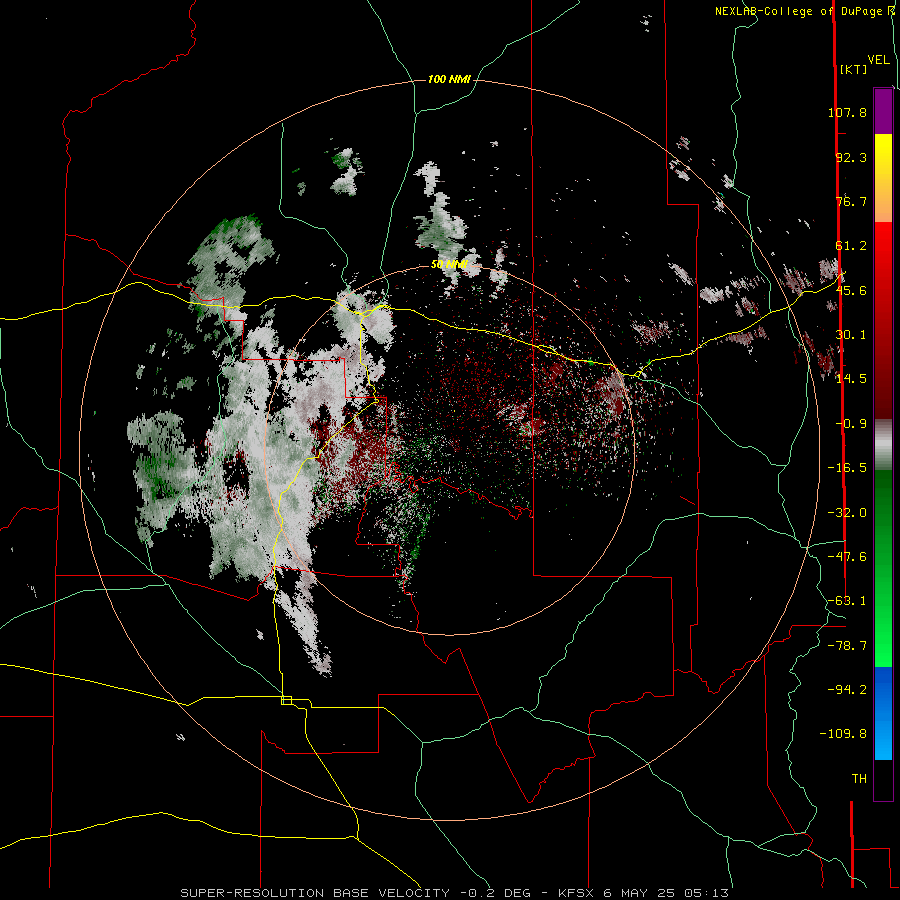
Task: Click the 45.6 value on velocity scale
Action: click(x=851, y=290)
